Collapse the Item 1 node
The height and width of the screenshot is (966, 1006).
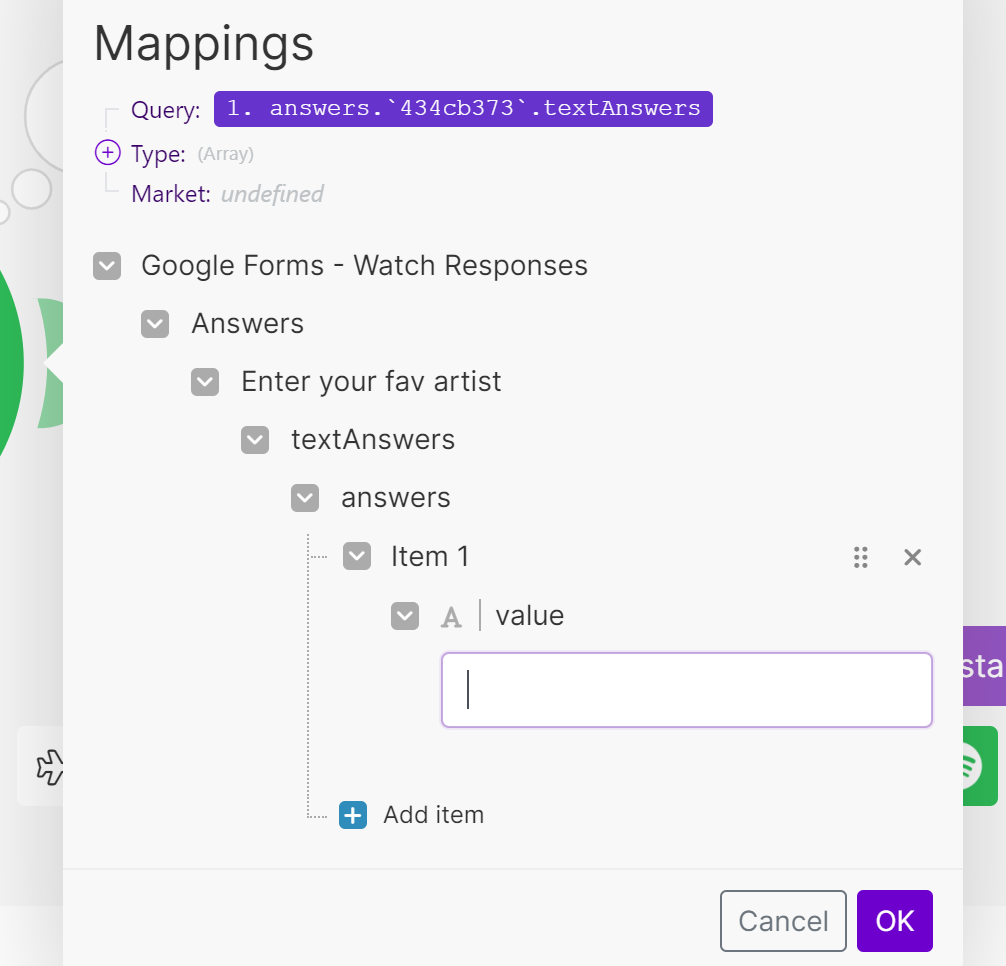(357, 556)
